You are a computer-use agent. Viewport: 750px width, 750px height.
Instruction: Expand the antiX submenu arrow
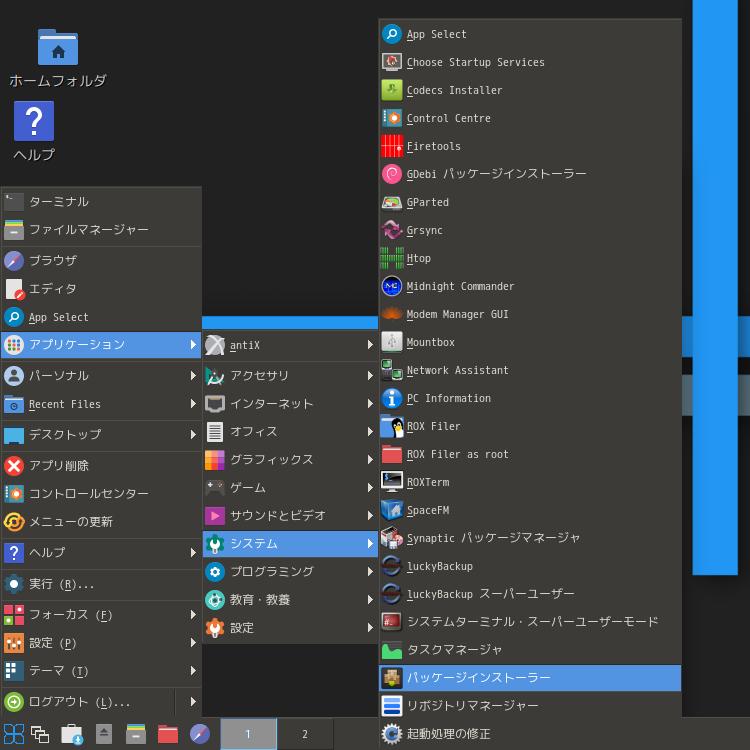[370, 344]
